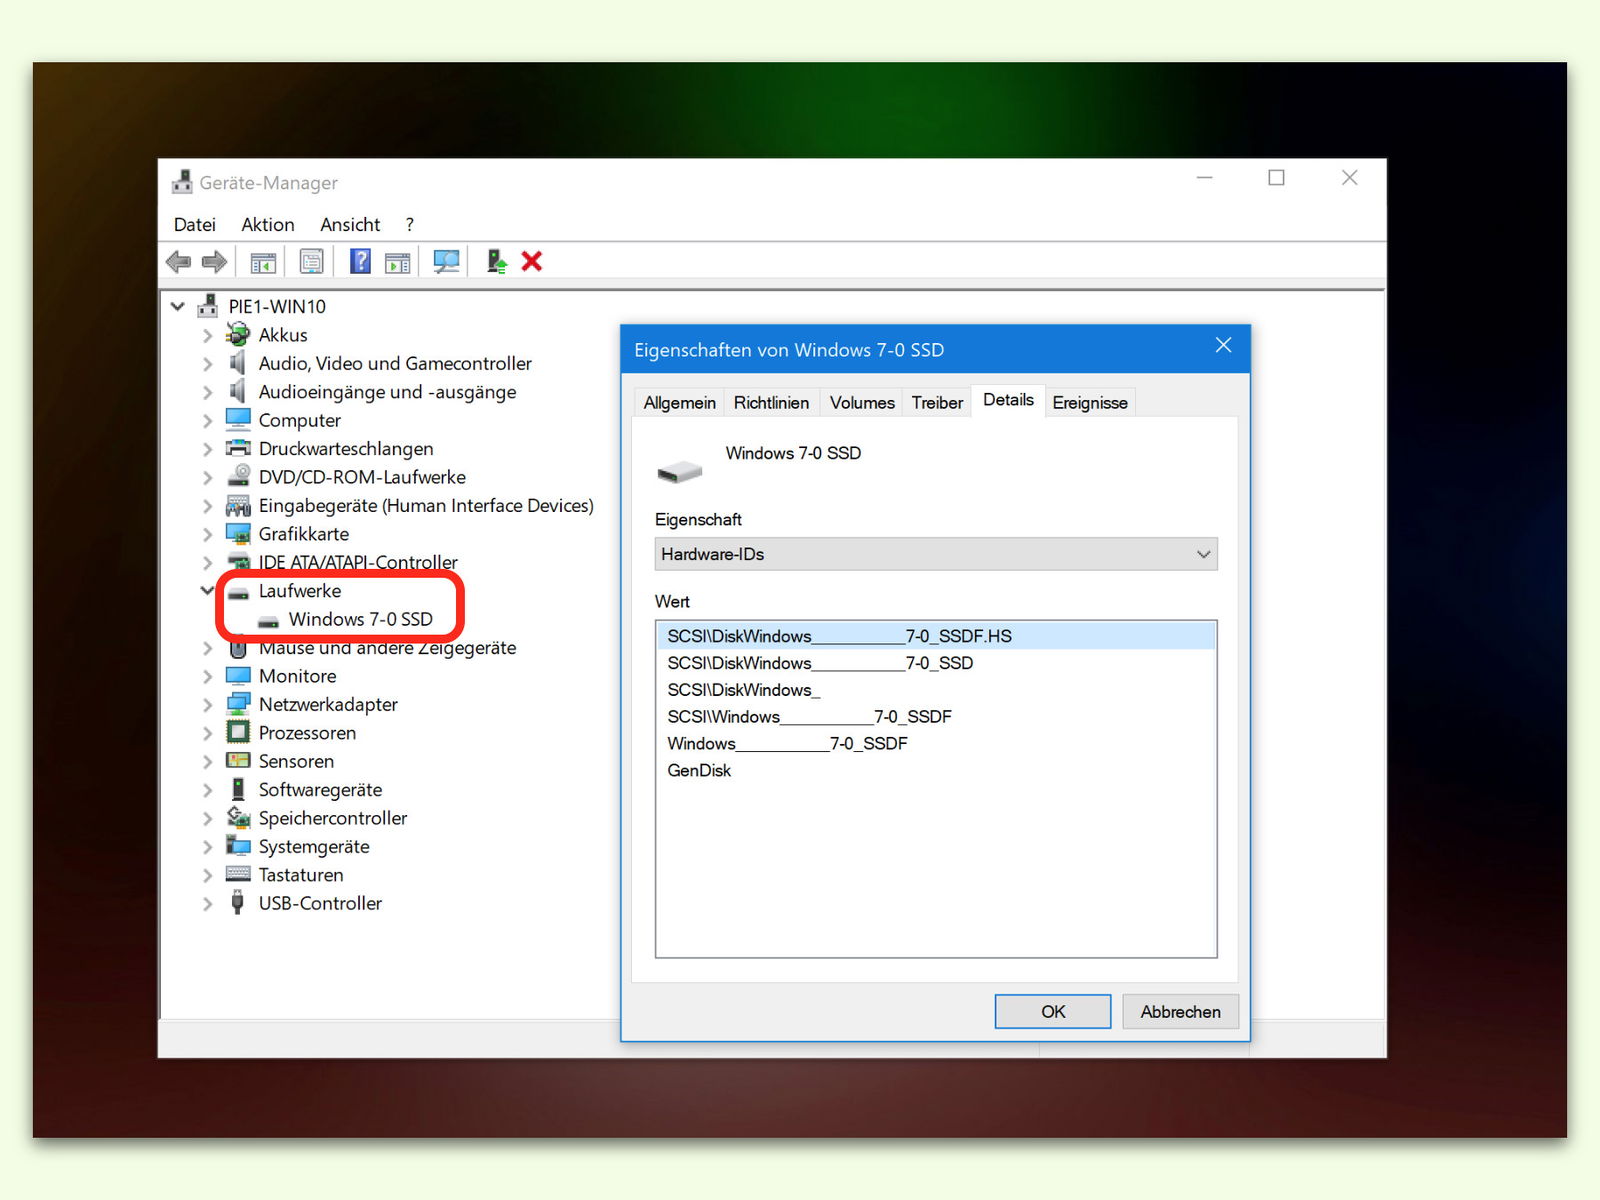Select the Speichercontroller icon
Viewport: 1600px width, 1200px height.
[238, 817]
